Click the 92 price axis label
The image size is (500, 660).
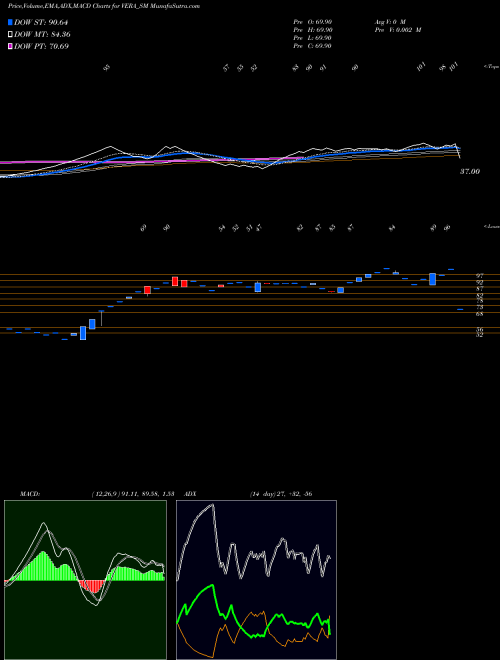click(479, 282)
